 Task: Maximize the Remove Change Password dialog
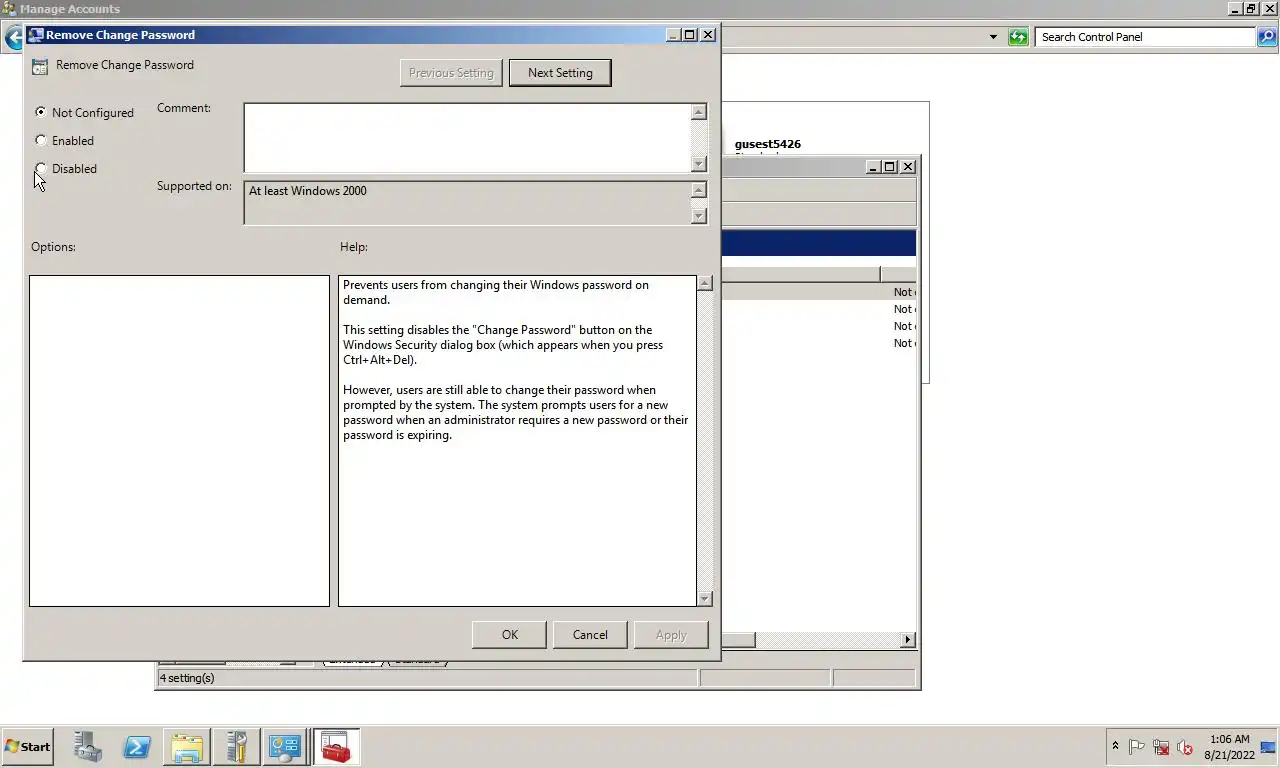689,34
